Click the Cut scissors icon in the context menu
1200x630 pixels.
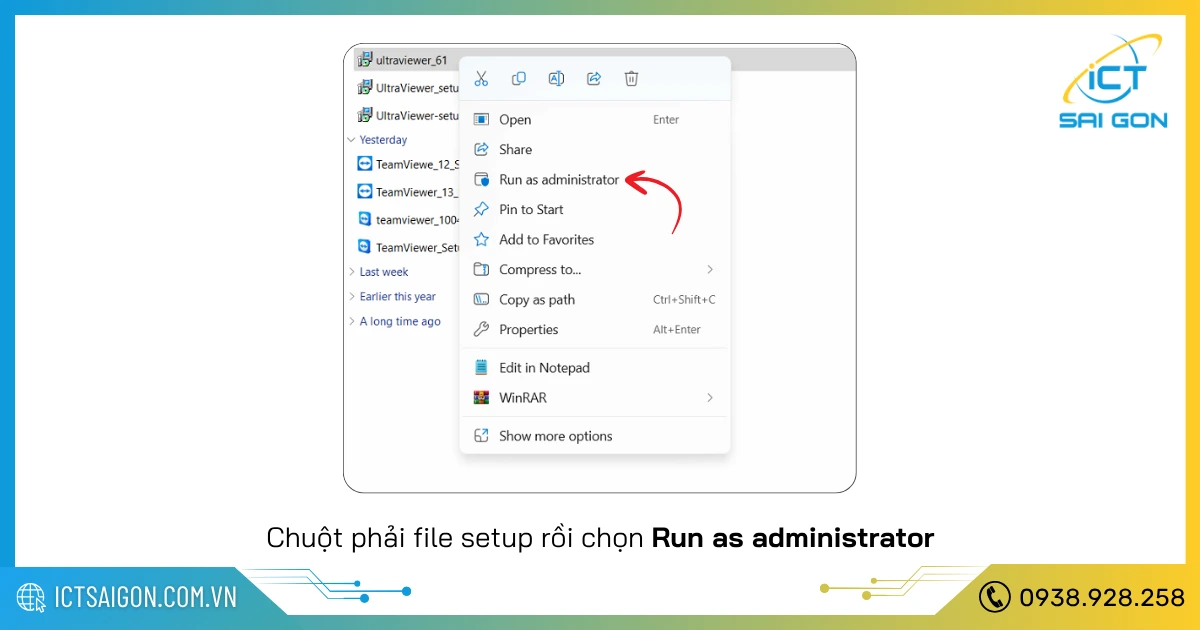[481, 78]
